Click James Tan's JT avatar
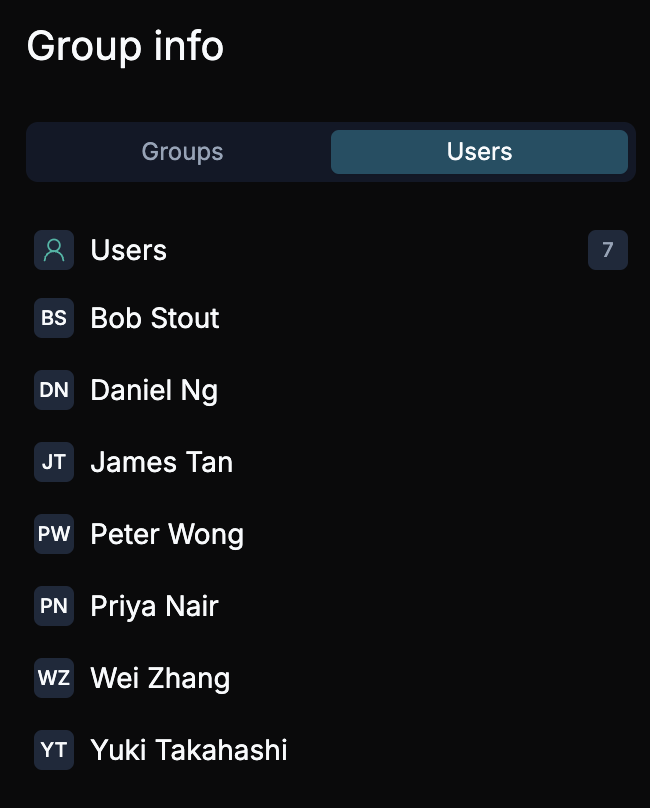This screenshot has height=808, width=650. 54,462
